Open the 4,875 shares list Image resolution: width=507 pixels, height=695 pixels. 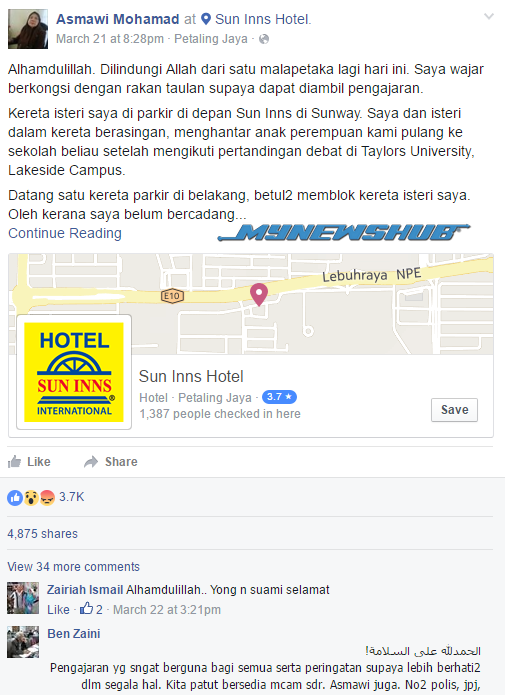[43, 534]
